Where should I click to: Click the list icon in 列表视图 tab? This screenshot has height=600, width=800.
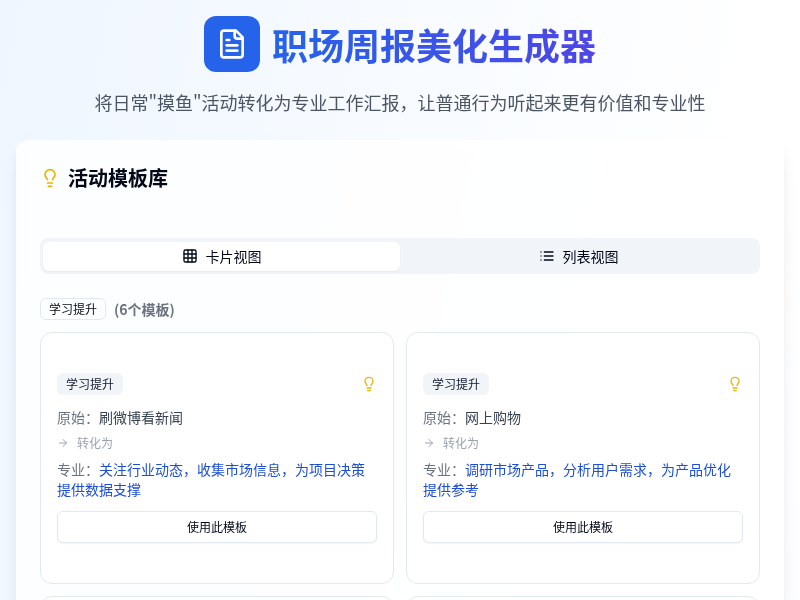546,256
